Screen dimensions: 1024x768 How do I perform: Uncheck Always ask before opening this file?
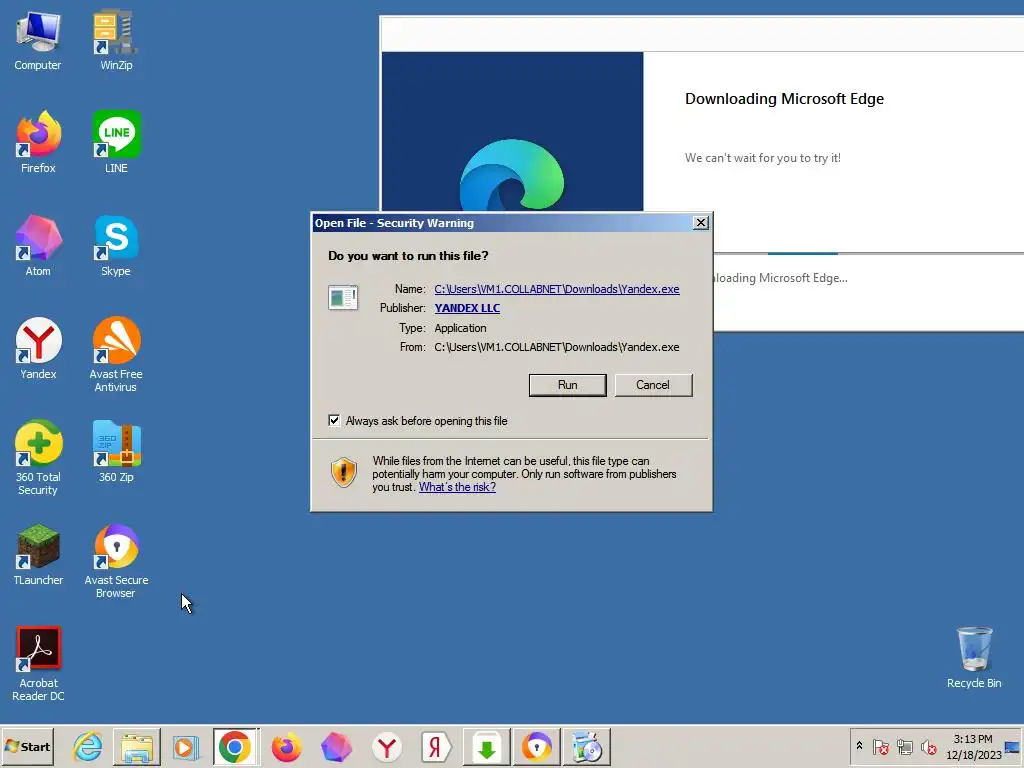coord(334,421)
